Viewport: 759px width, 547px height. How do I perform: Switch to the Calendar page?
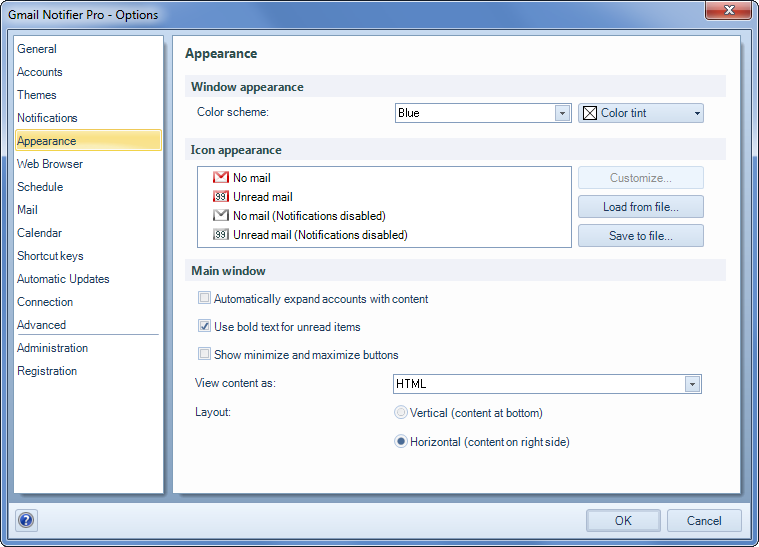coord(39,233)
